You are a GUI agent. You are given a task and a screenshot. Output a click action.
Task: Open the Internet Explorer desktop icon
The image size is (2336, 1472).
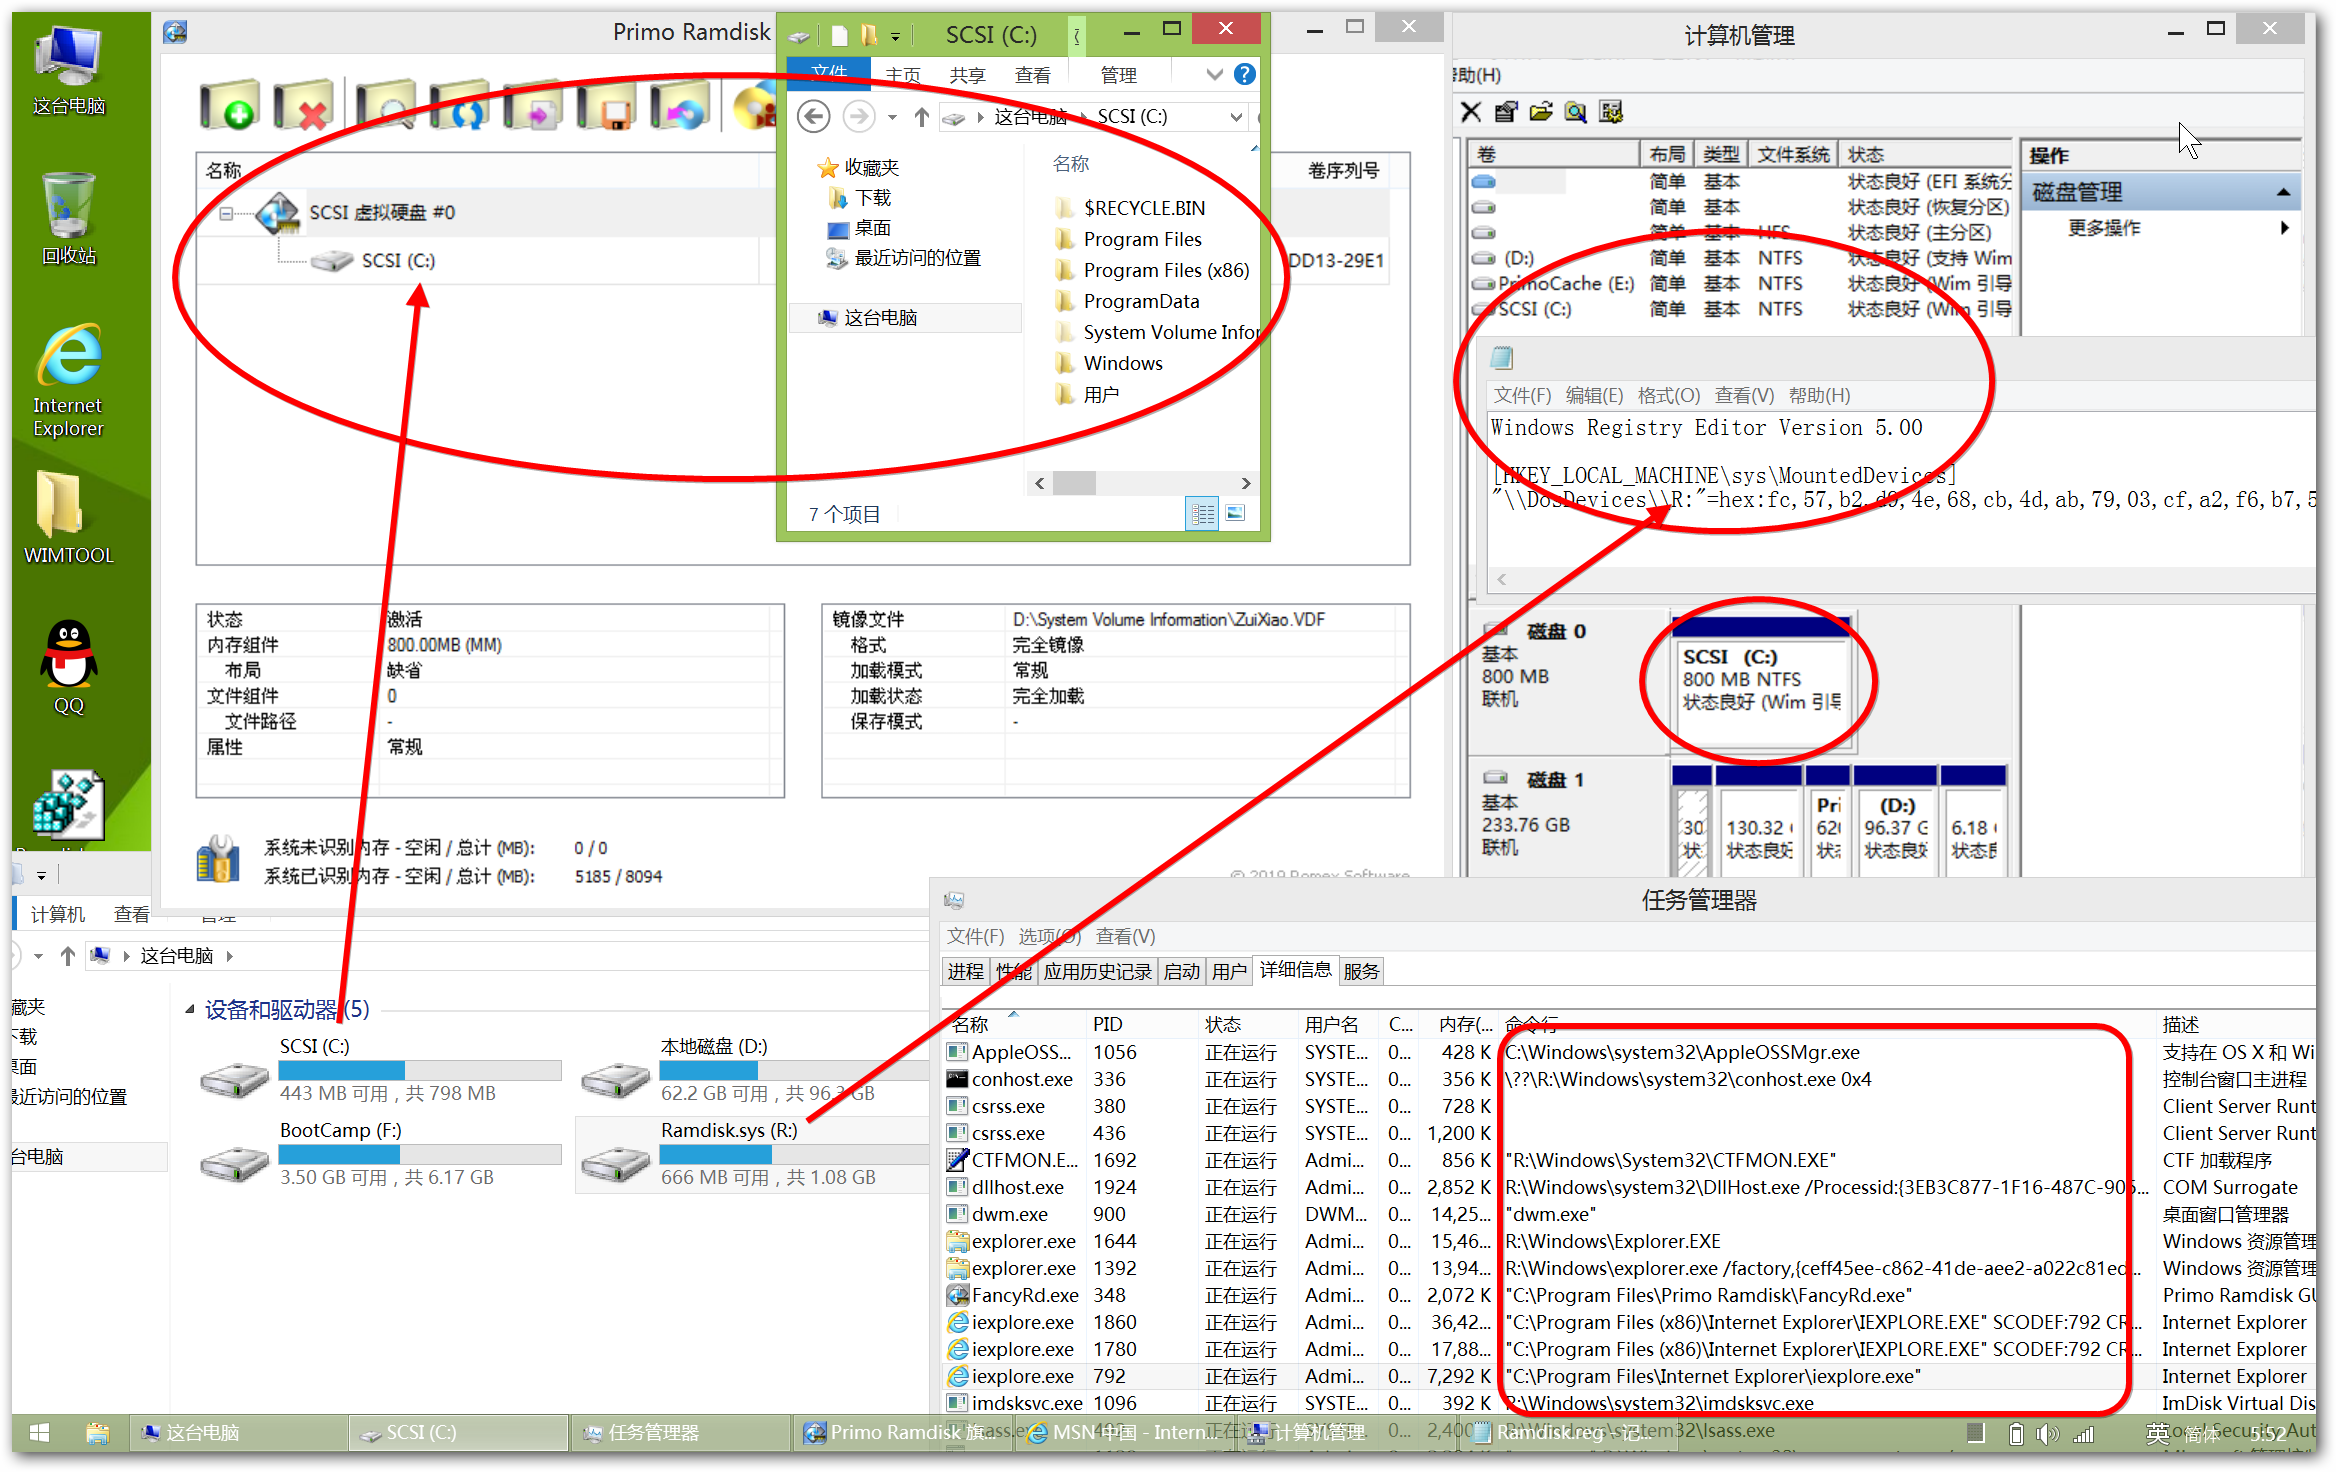[x=68, y=380]
